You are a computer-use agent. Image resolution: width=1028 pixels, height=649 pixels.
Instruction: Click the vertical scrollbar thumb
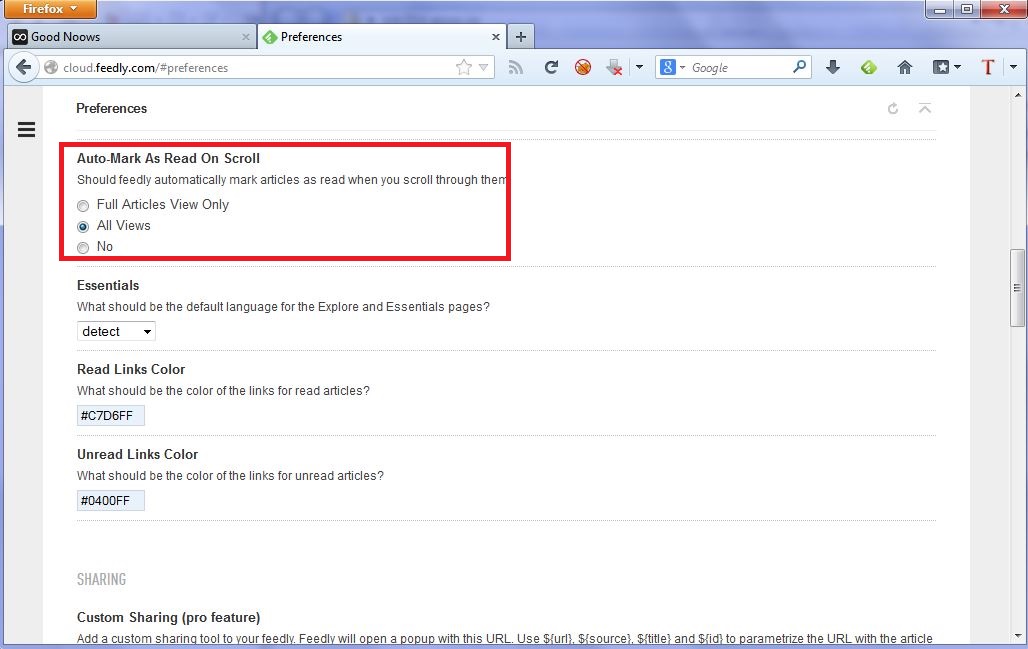point(1017,287)
